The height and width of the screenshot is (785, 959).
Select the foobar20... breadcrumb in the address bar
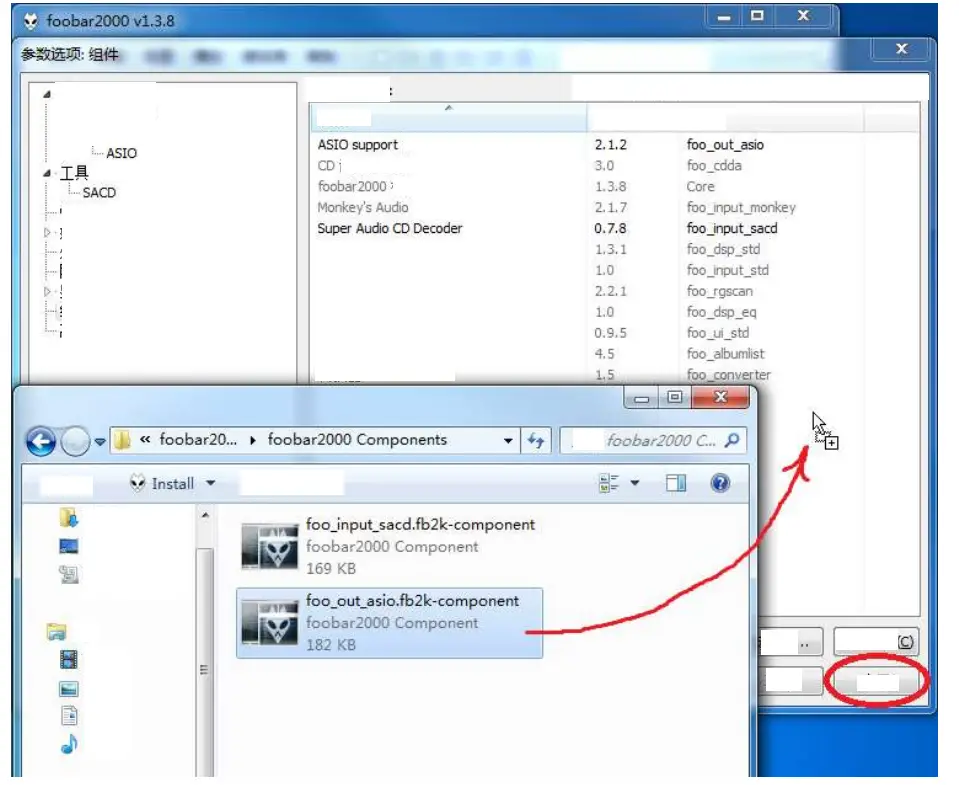pos(198,440)
